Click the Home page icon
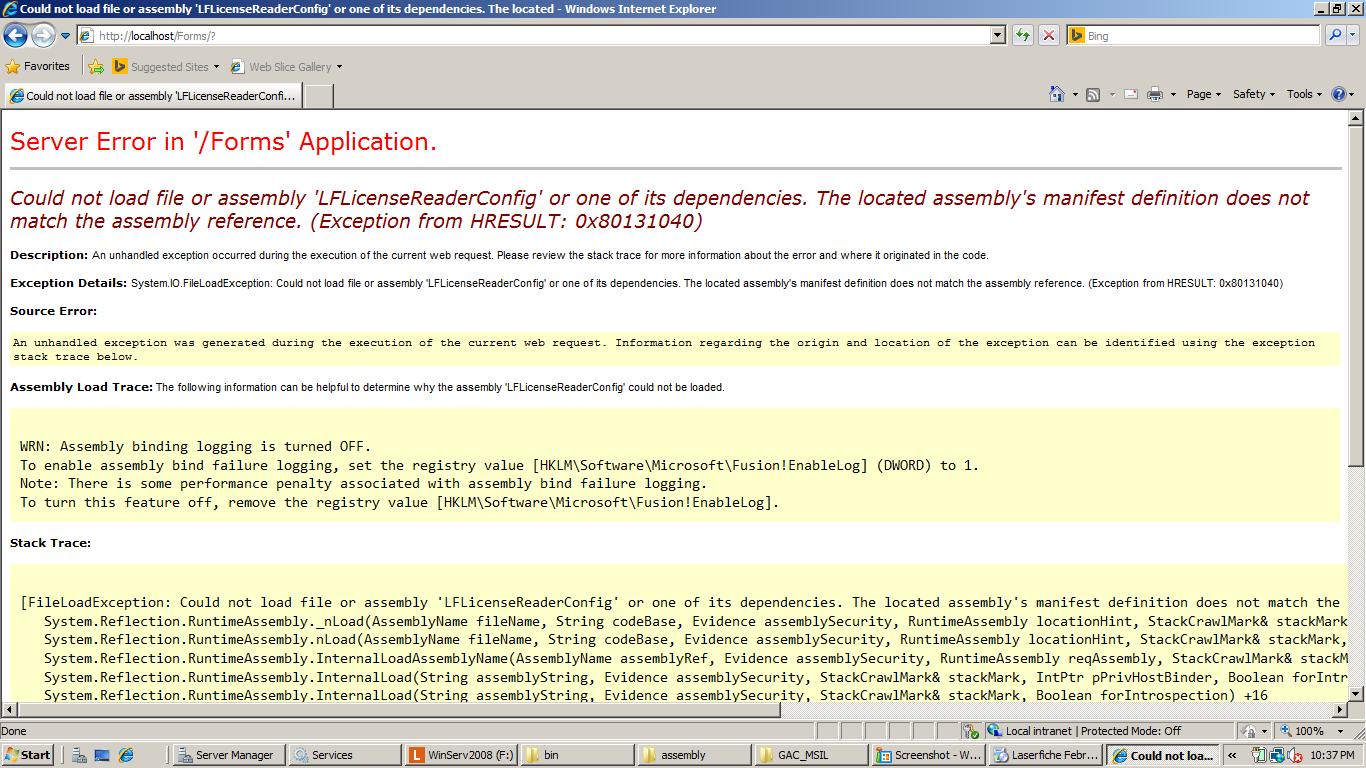The height and width of the screenshot is (768, 1366). 1056,94
